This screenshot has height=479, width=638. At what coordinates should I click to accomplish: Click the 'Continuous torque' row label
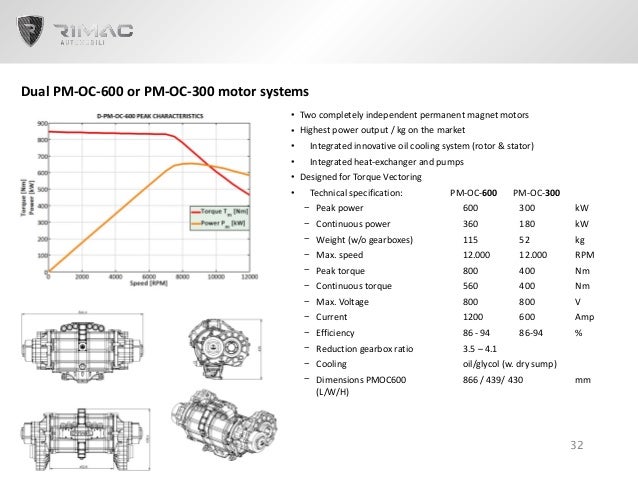tap(354, 286)
